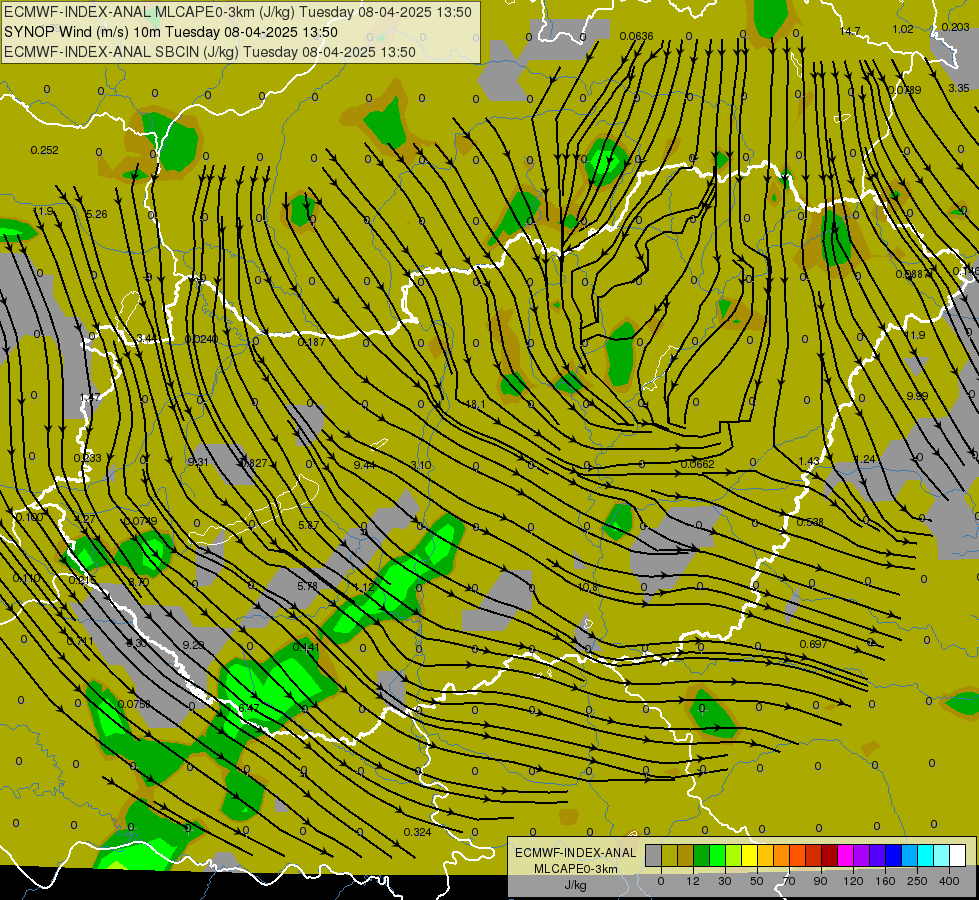Click the map value 9.29
The width and height of the screenshot is (979, 900).
click(193, 645)
